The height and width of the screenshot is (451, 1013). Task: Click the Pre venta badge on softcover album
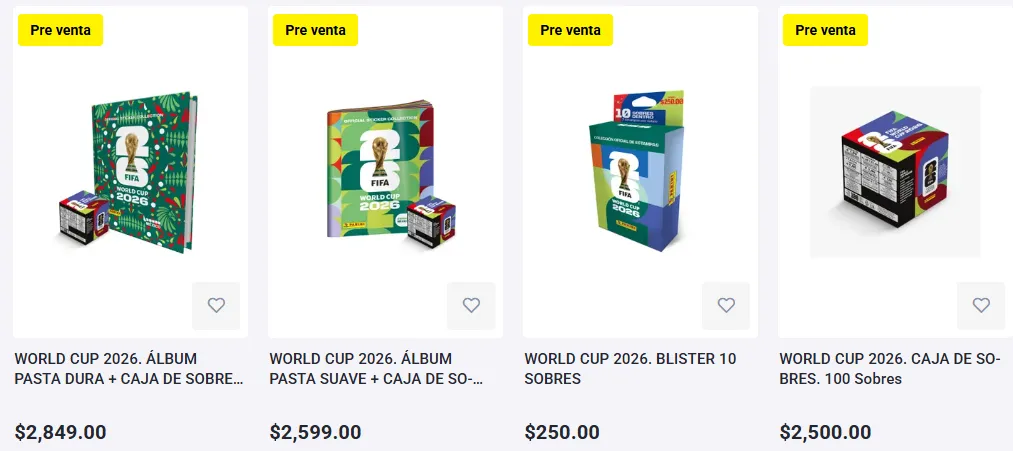(315, 30)
